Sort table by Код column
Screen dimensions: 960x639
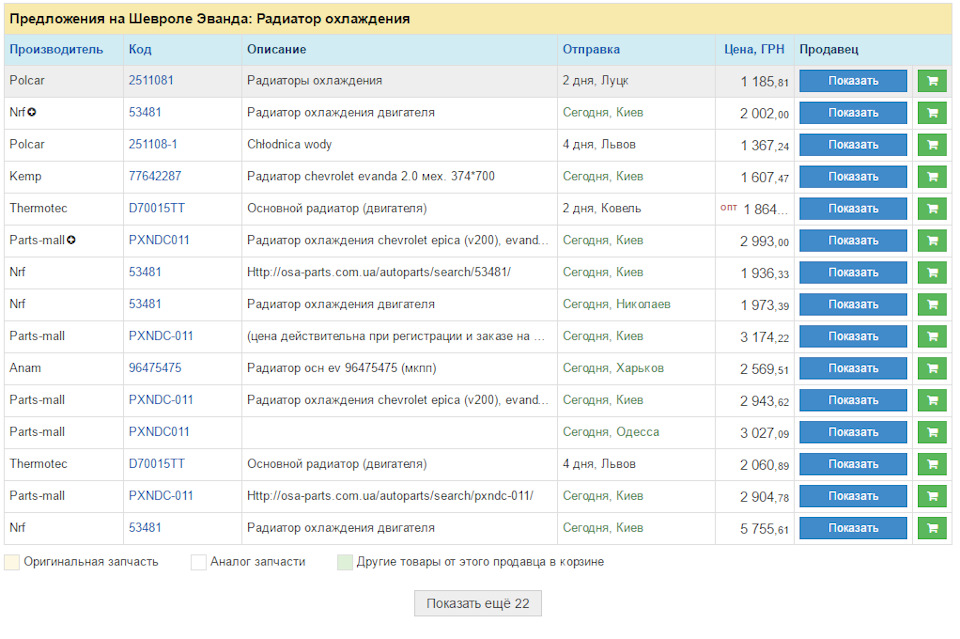tap(140, 50)
